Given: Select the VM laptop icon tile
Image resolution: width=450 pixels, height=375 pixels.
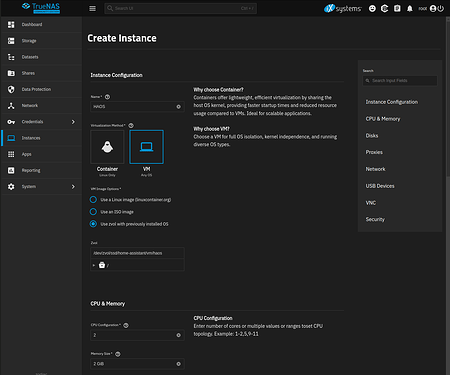Looking at the screenshot, I should point(146,147).
